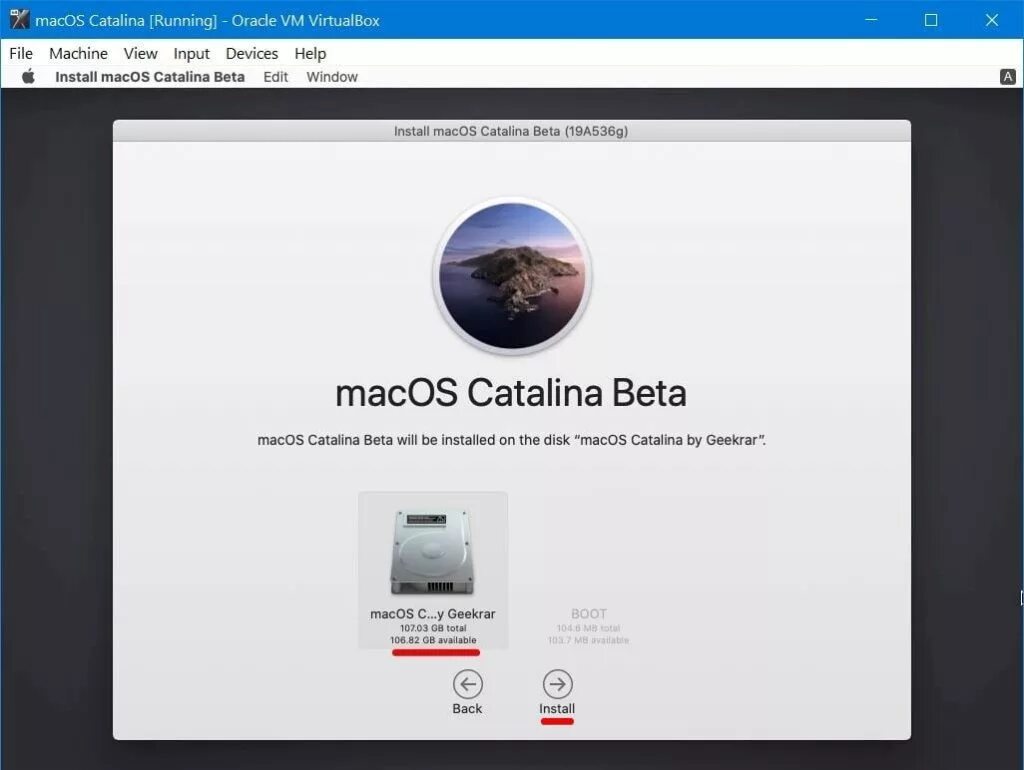Click the macOS Catalina island logo
This screenshot has width=1024, height=770.
point(512,276)
